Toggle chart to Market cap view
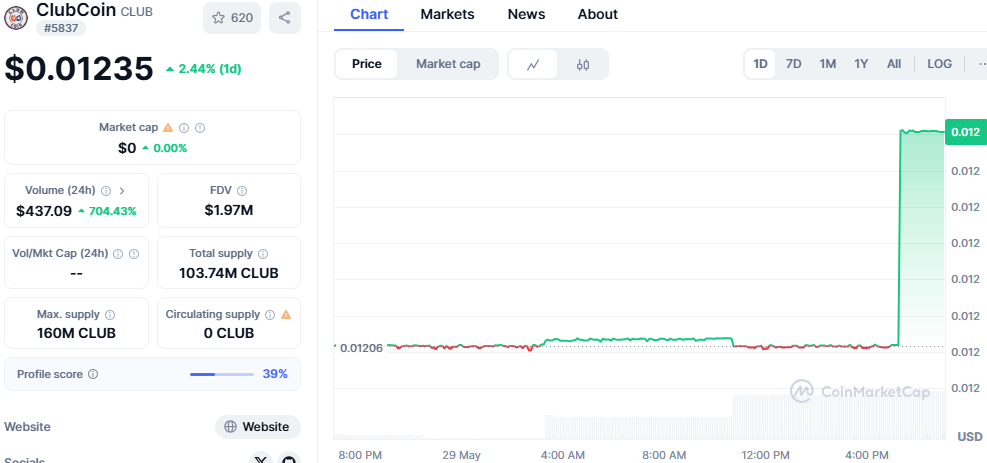Viewport: 987px width, 463px height. coord(448,64)
